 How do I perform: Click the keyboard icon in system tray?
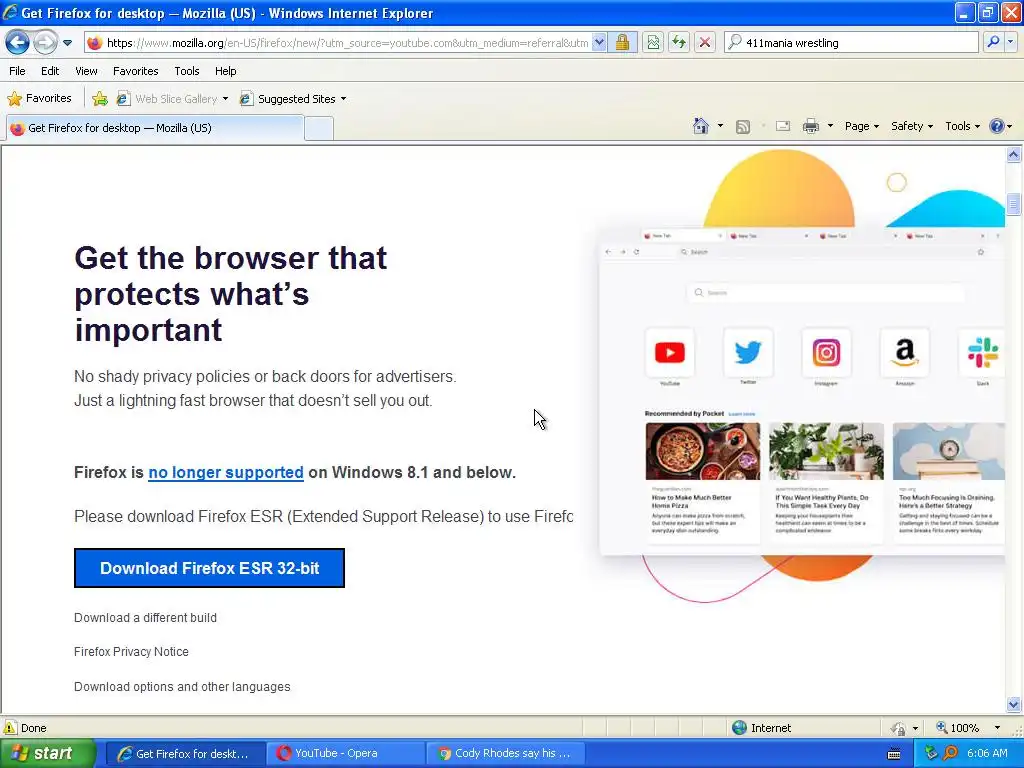tap(894, 754)
